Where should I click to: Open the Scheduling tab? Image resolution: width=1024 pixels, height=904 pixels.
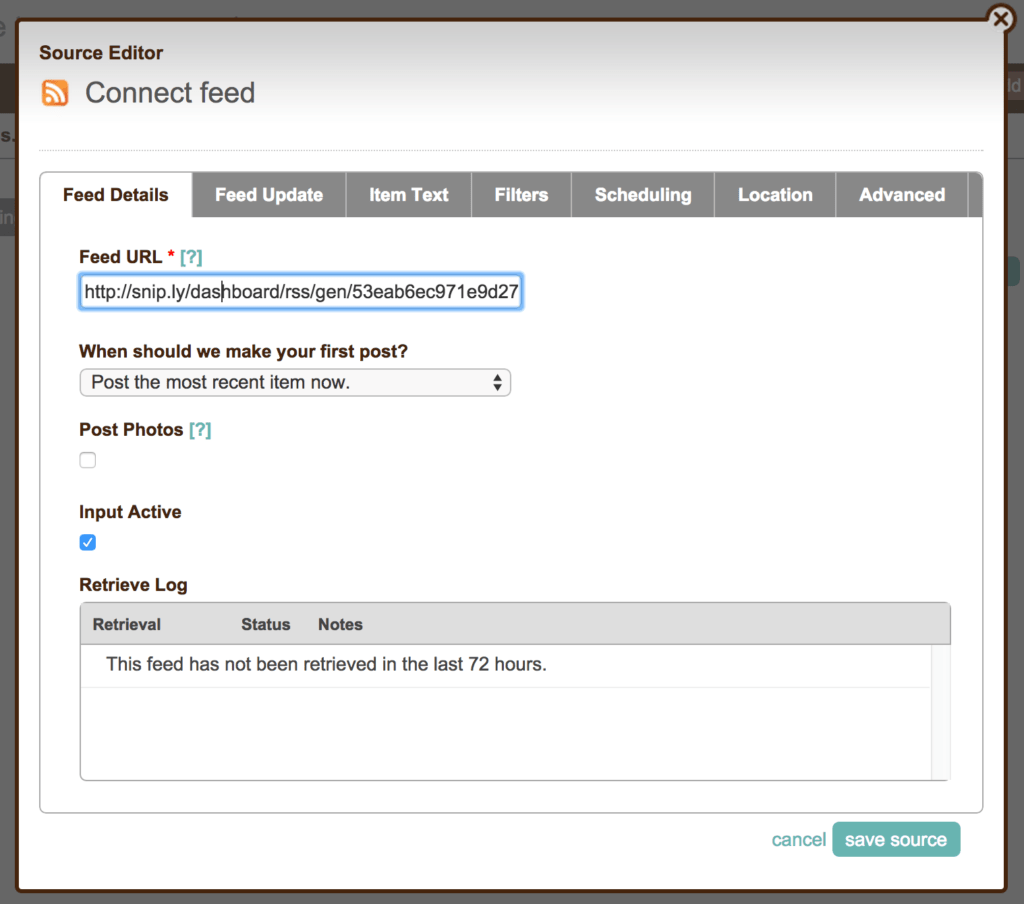click(x=642, y=195)
